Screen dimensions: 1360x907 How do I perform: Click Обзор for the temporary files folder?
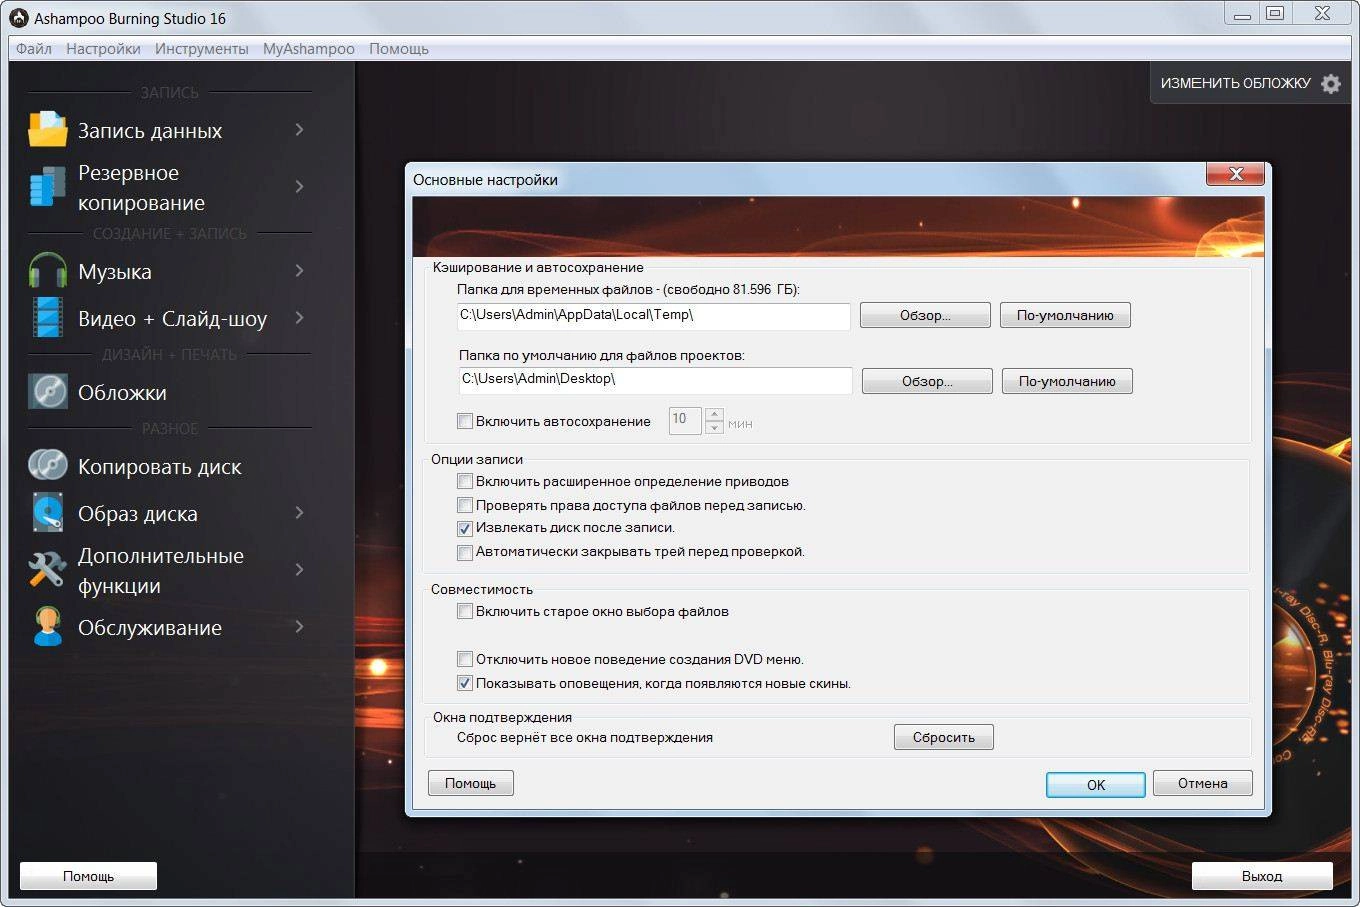[x=925, y=315]
